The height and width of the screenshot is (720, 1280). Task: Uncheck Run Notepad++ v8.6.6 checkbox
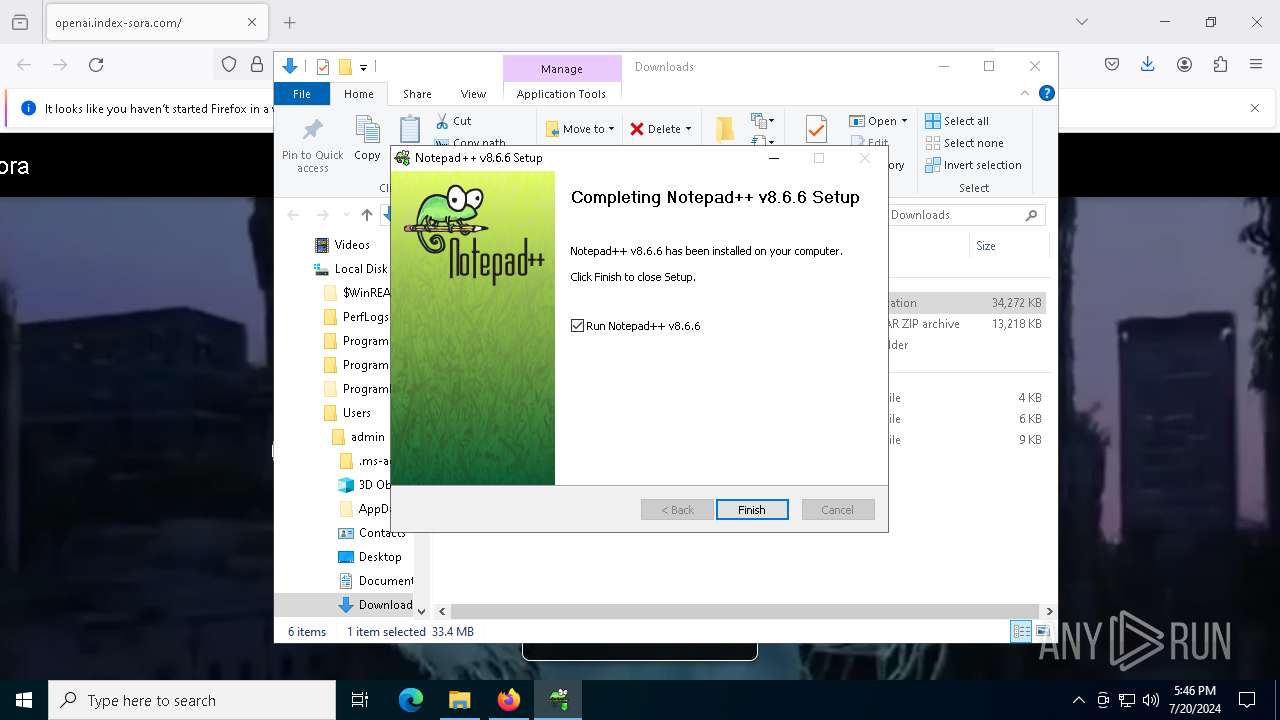click(577, 326)
